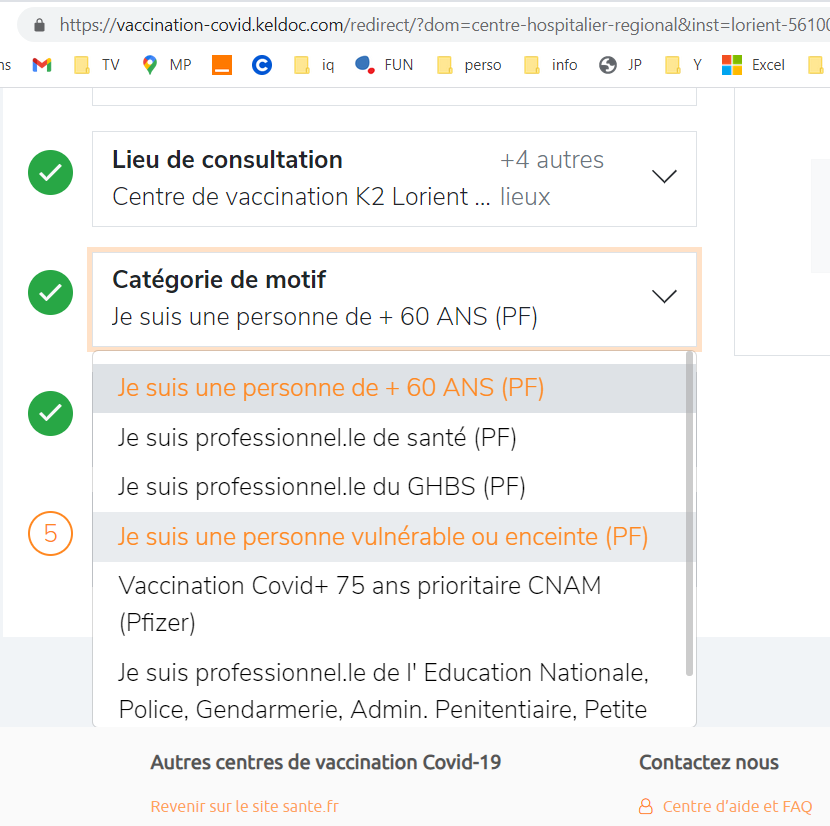This screenshot has width=830, height=826.
Task: Click the green checkmark beside Catégorie de motif
Action: (x=50, y=294)
